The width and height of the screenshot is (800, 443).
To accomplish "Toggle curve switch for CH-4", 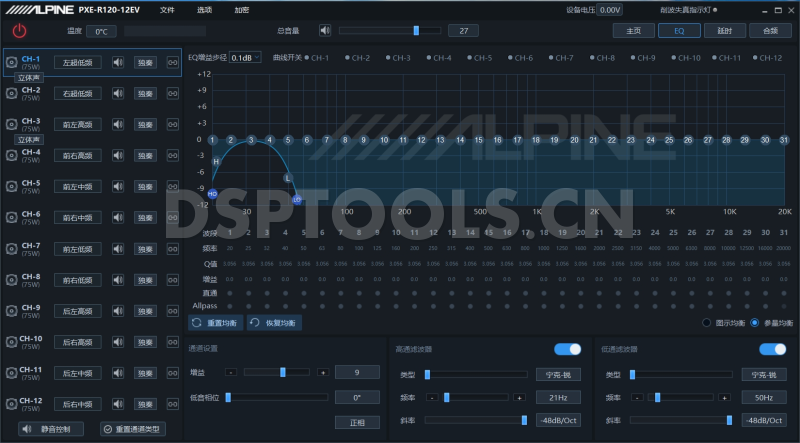I will point(429,58).
